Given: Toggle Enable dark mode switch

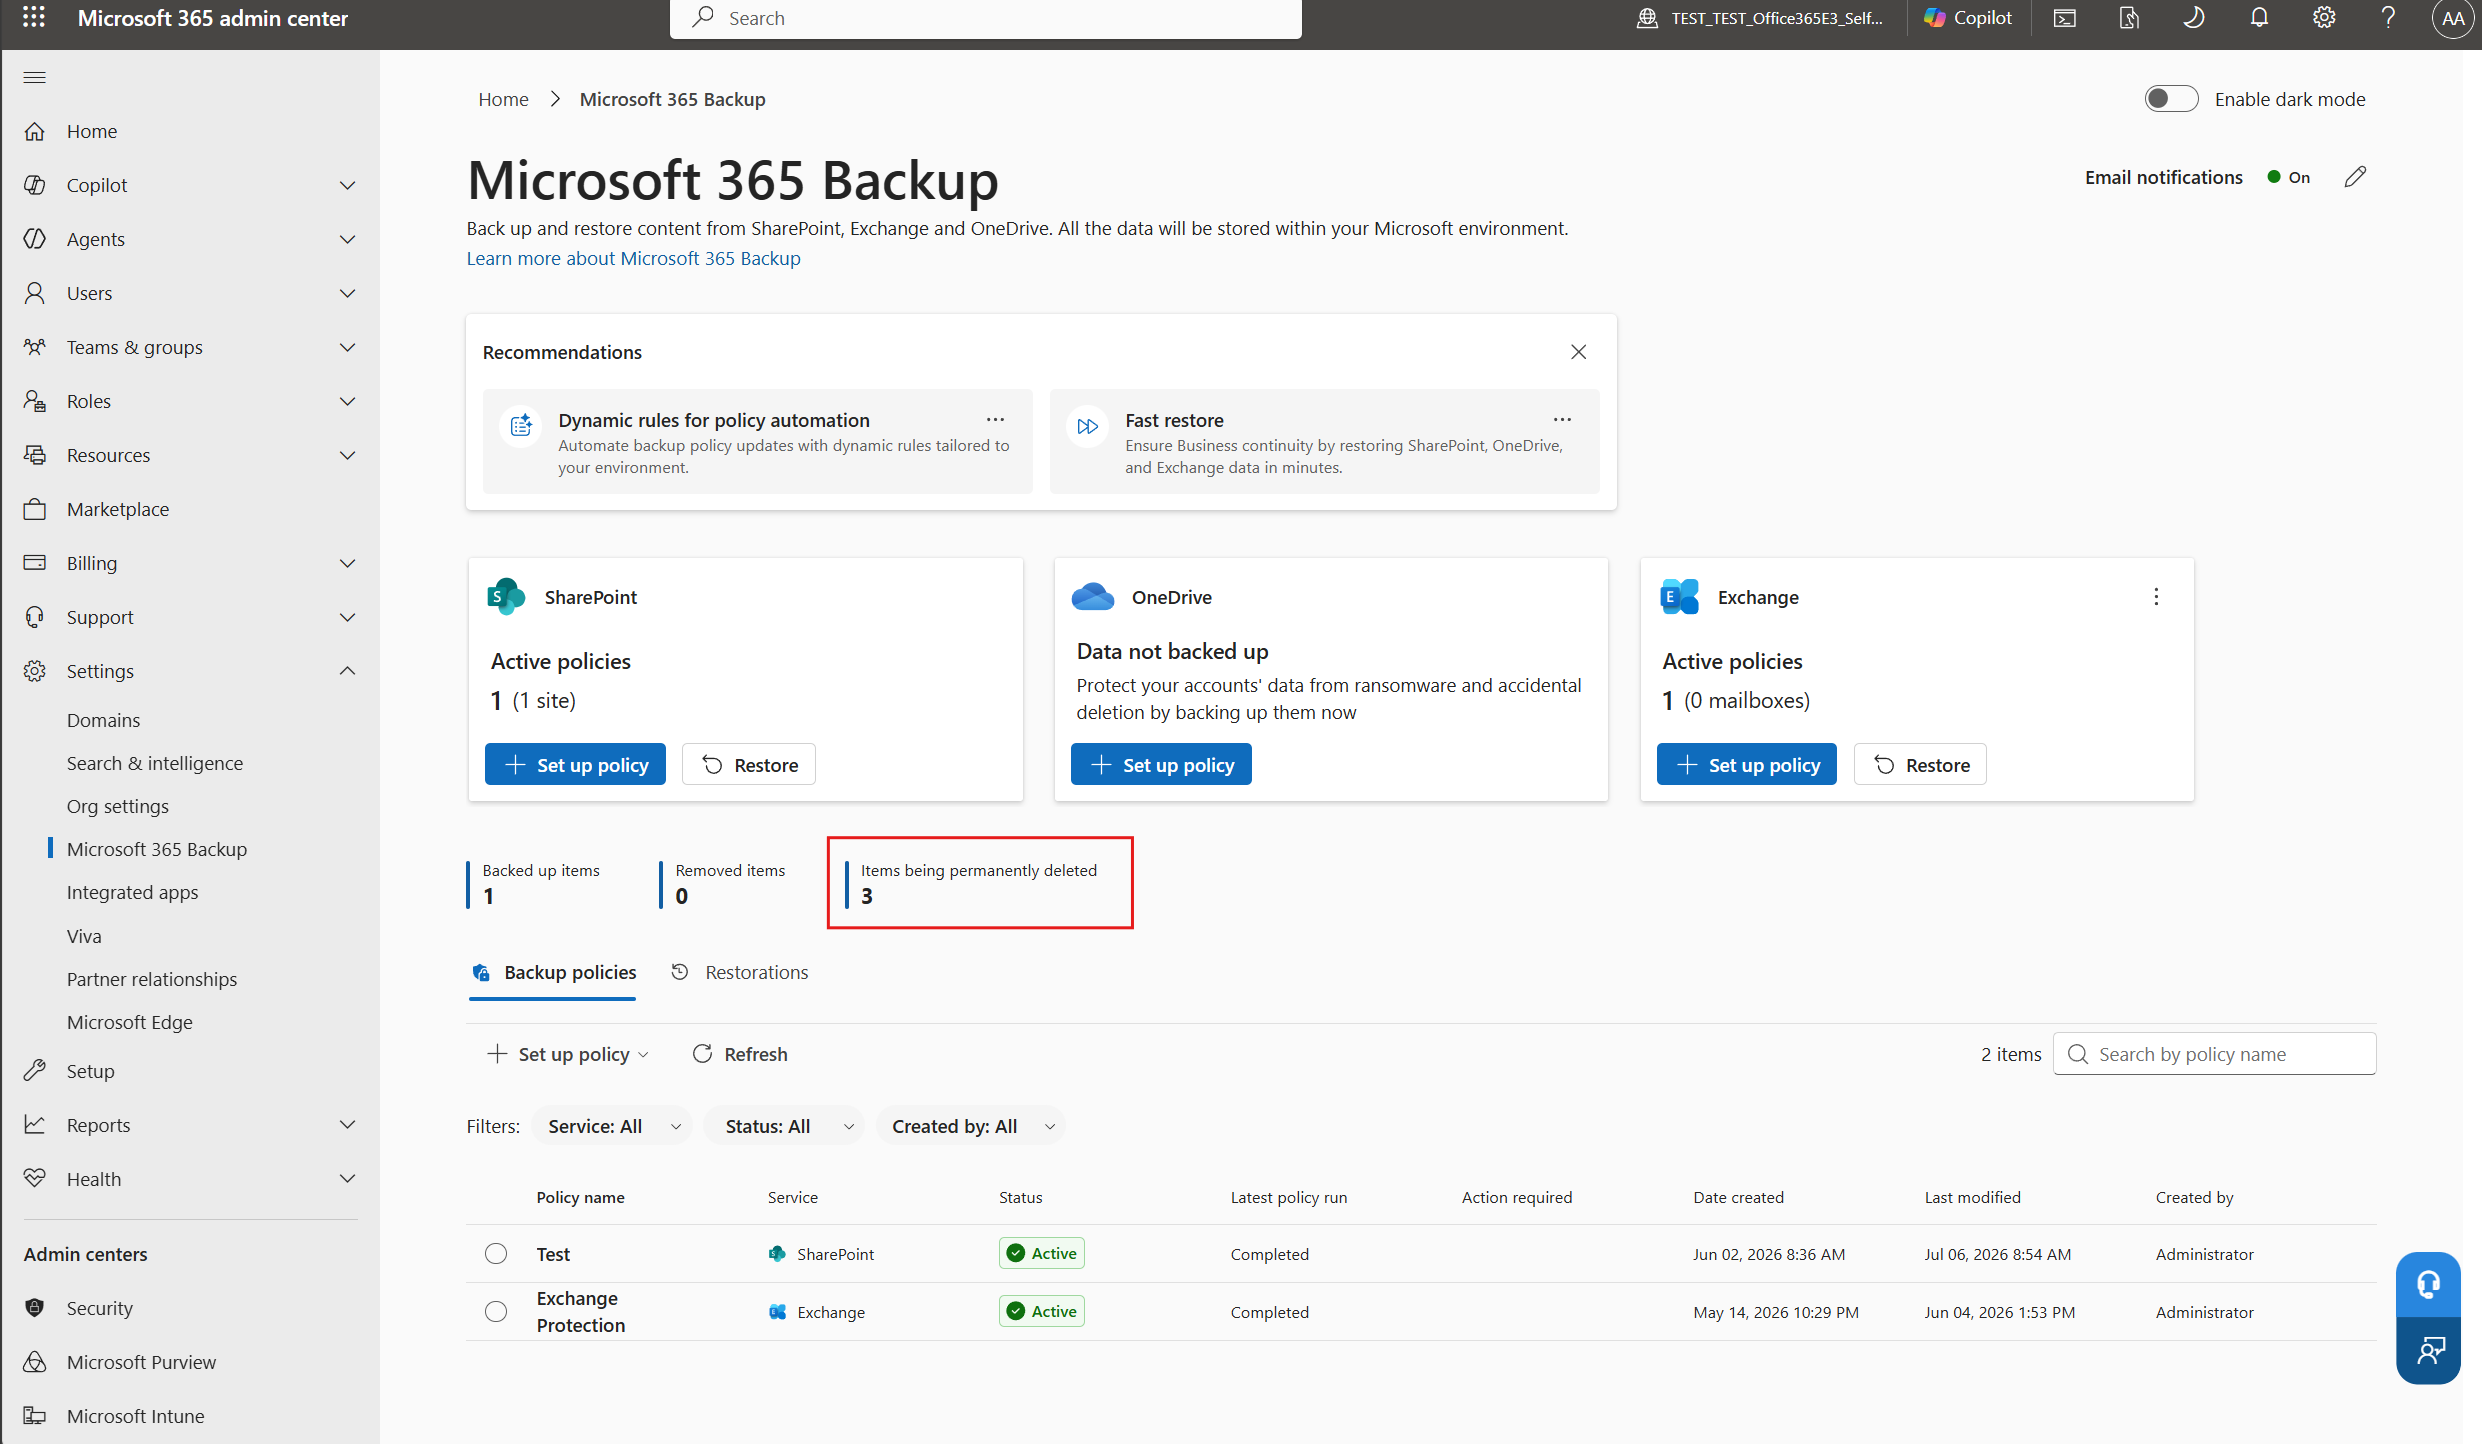Looking at the screenshot, I should pyautogui.click(x=2171, y=99).
